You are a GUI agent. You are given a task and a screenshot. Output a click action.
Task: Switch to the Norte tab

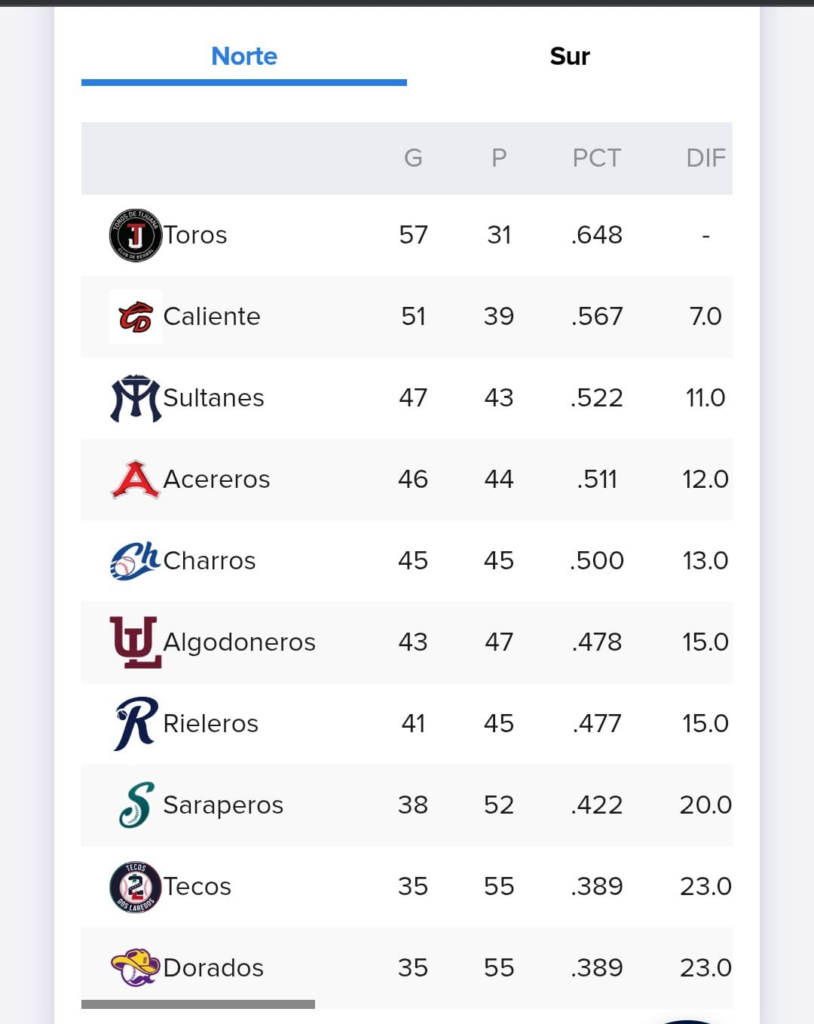244,57
